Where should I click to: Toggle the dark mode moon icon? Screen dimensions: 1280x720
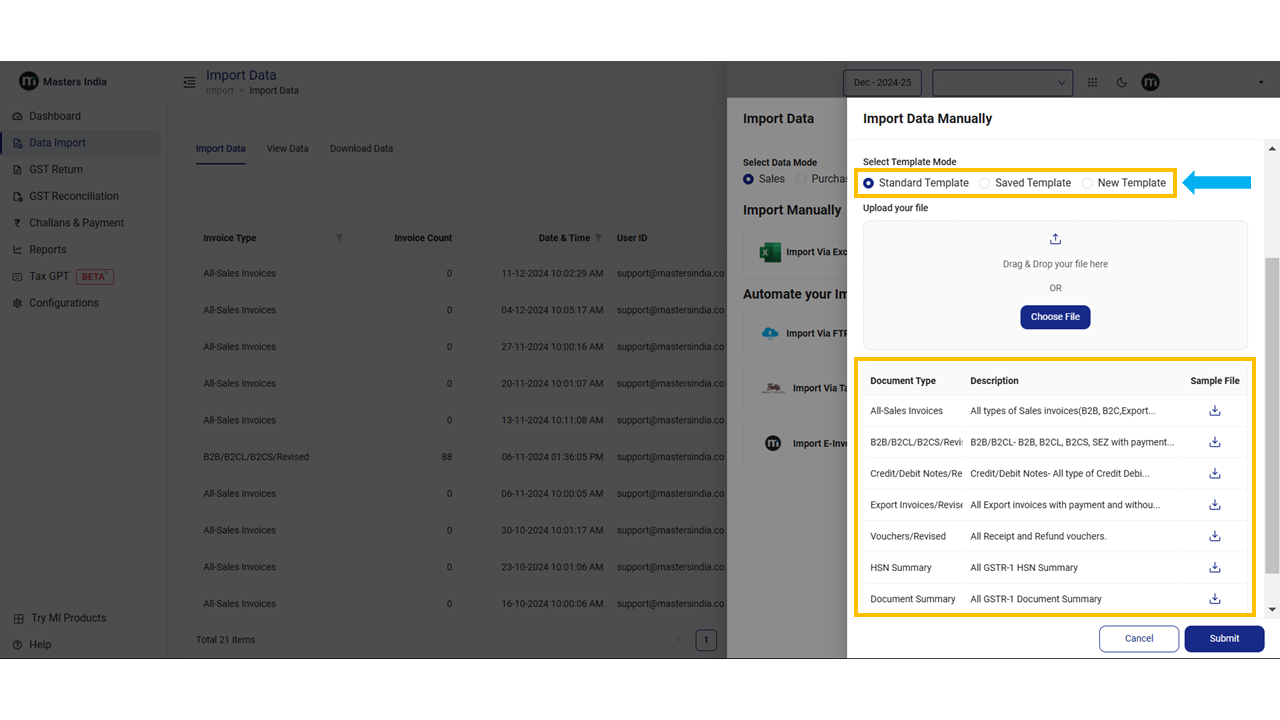[1121, 83]
